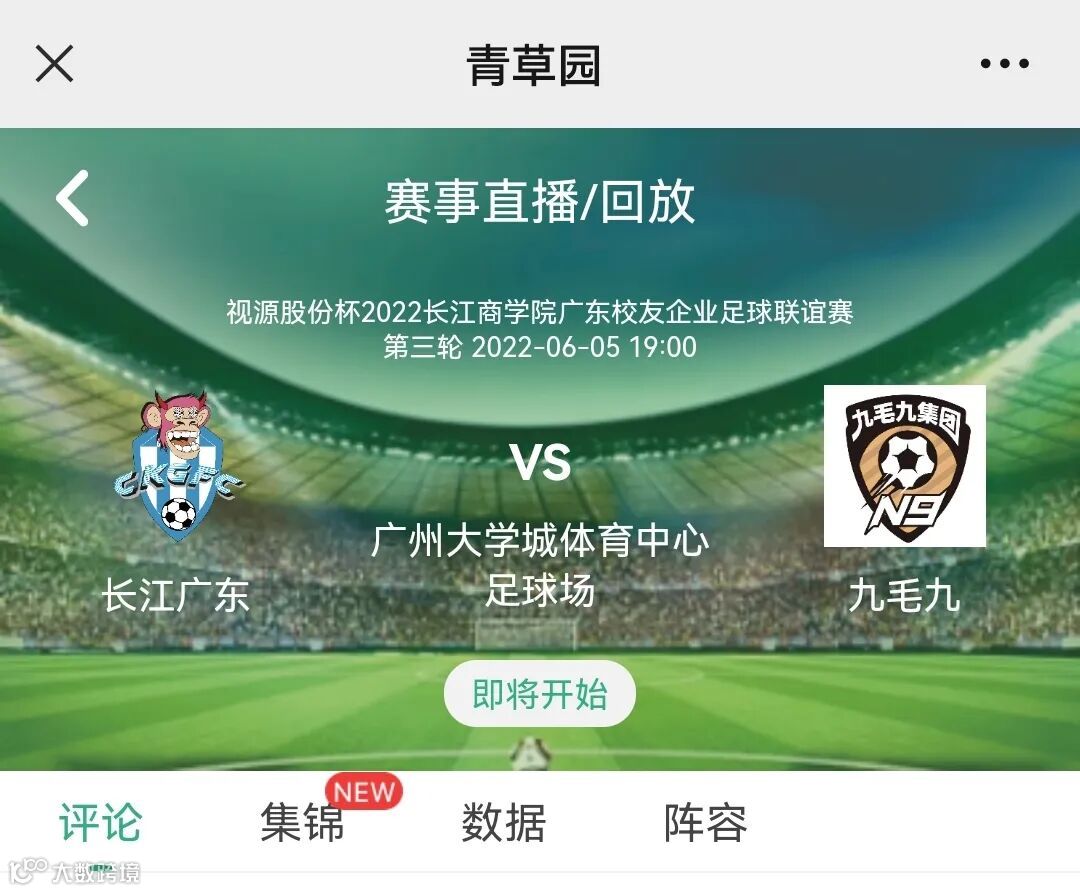Open the 集锦 highlights tab
This screenshot has width=1080, height=892.
(x=302, y=822)
